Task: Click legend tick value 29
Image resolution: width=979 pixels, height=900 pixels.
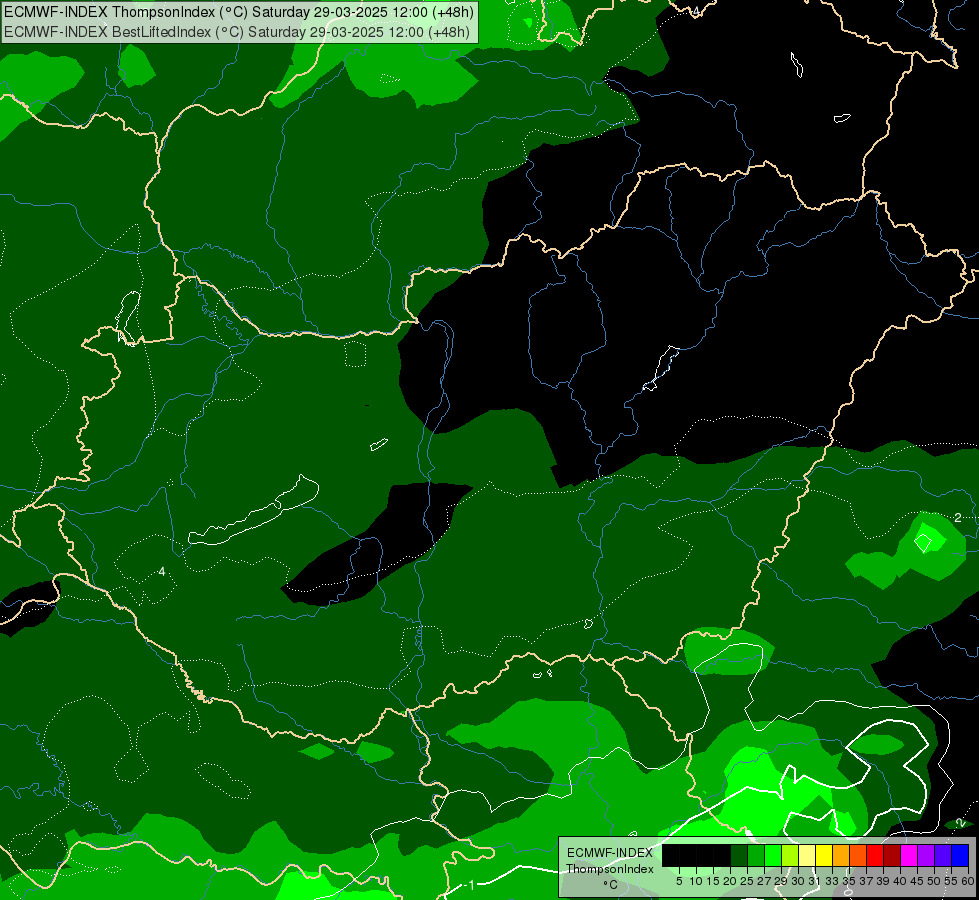Action: click(782, 881)
